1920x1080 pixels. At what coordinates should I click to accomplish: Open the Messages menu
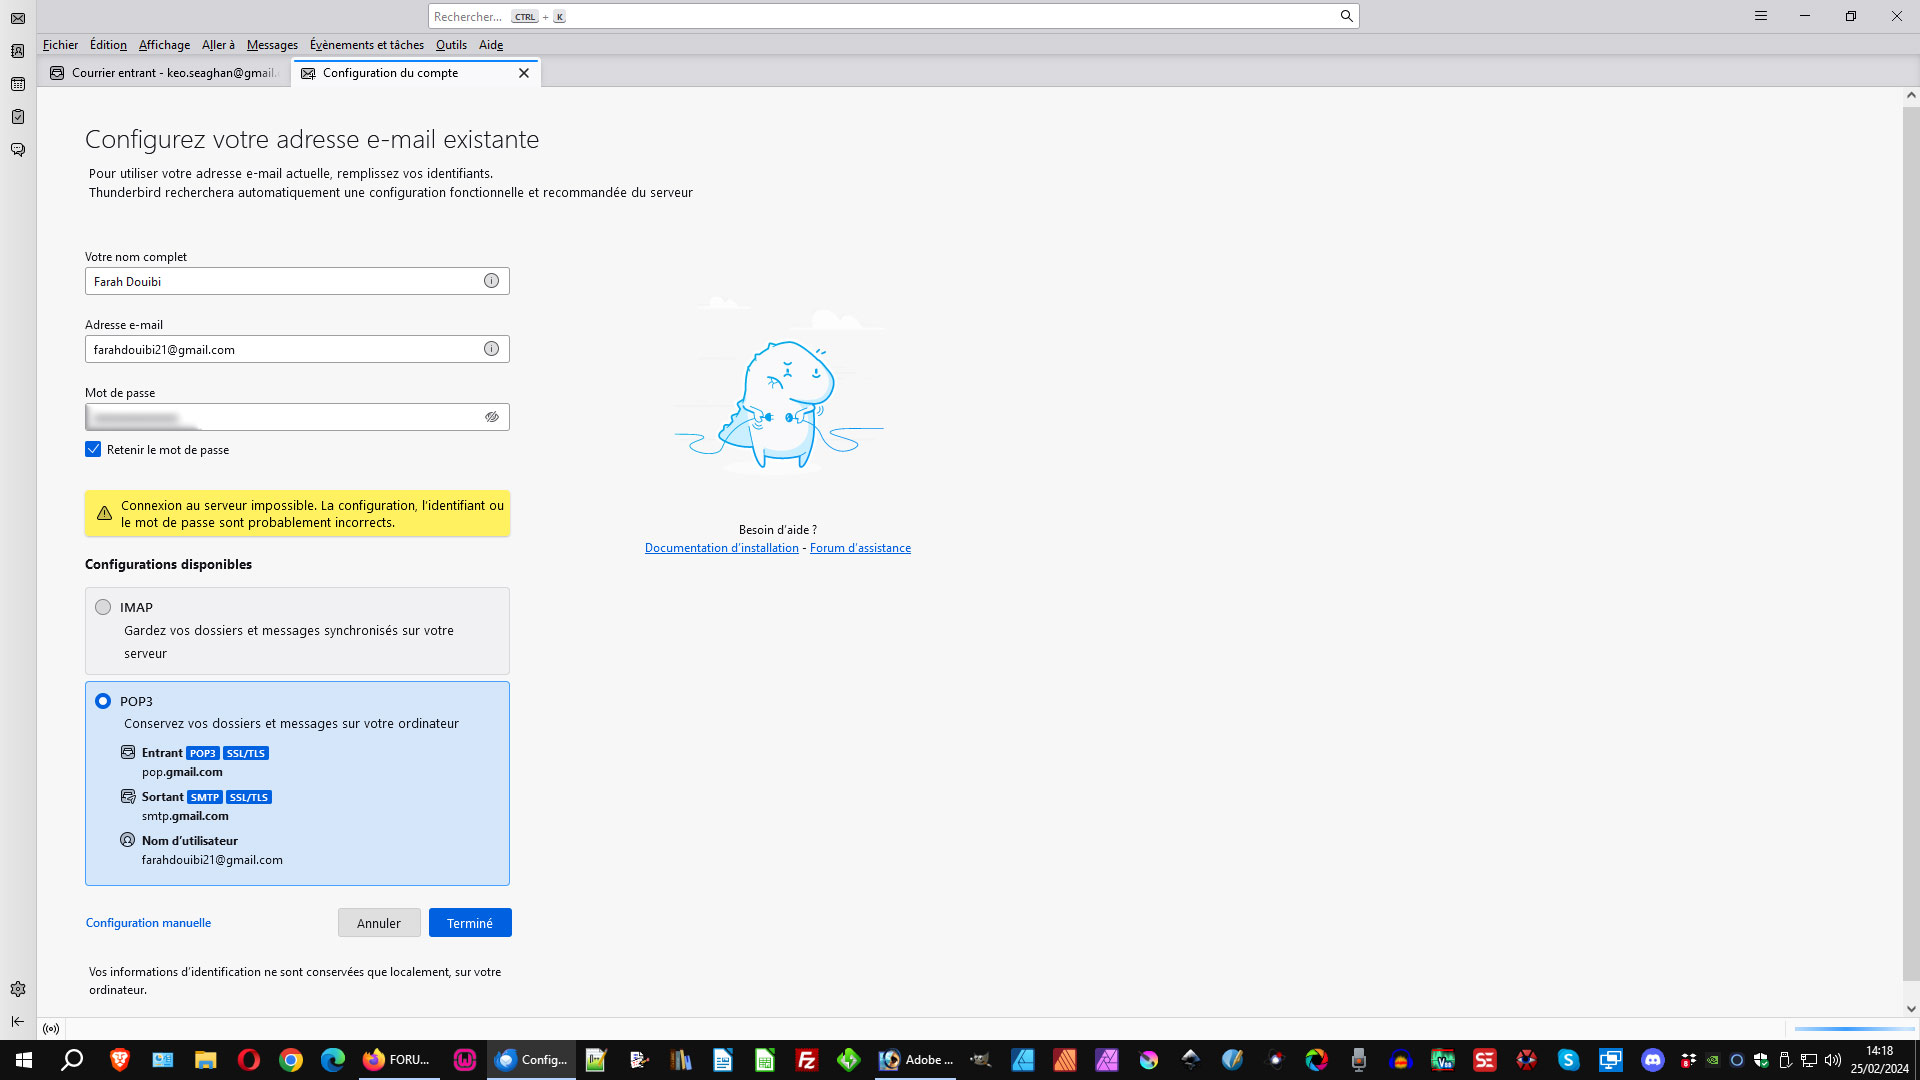click(272, 45)
